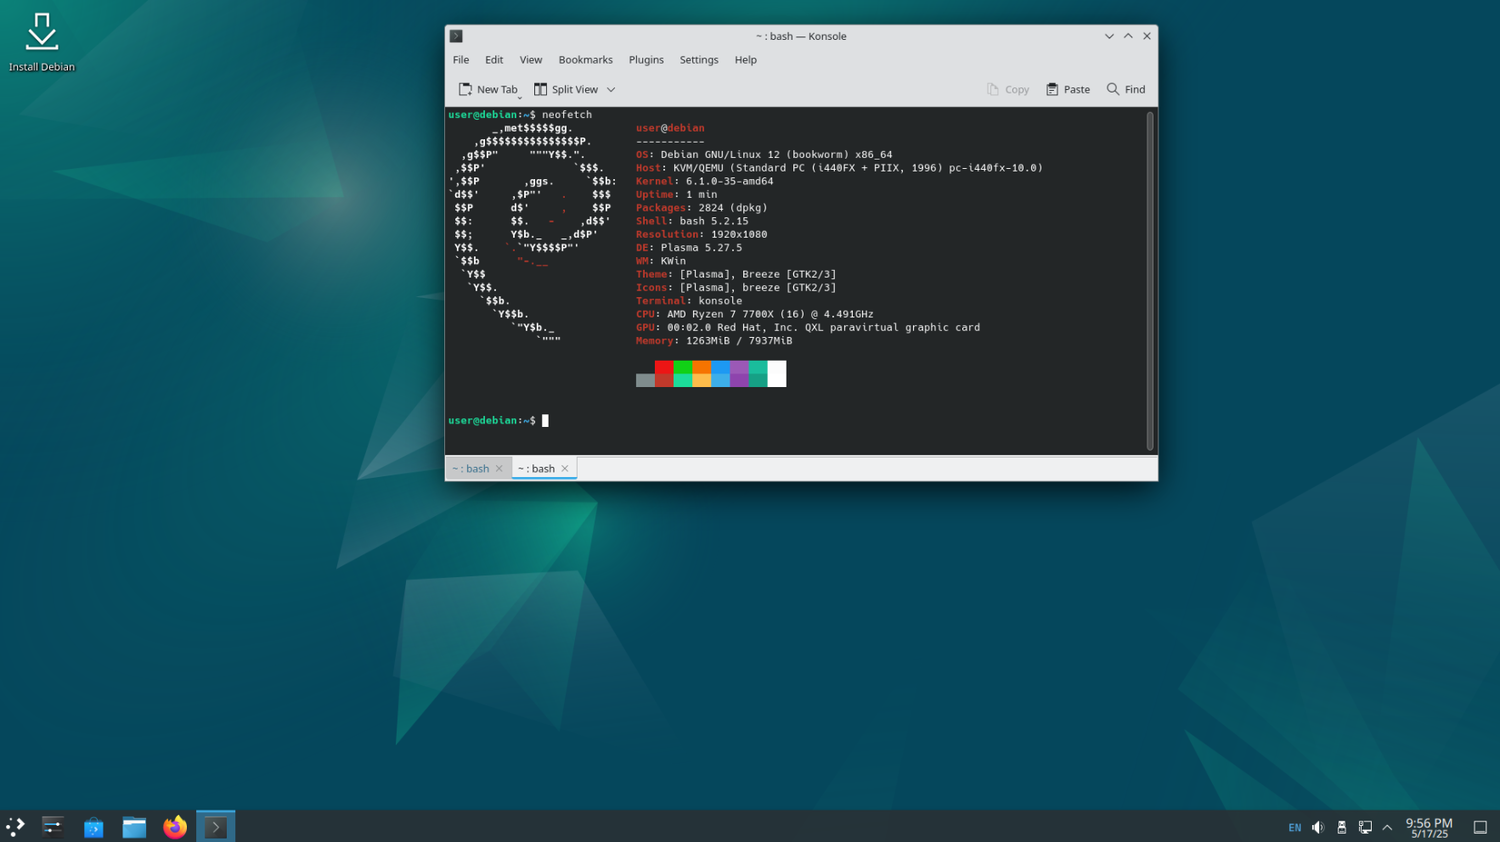Open the removable devices tray icon
The image size is (1500, 842).
1341,828
